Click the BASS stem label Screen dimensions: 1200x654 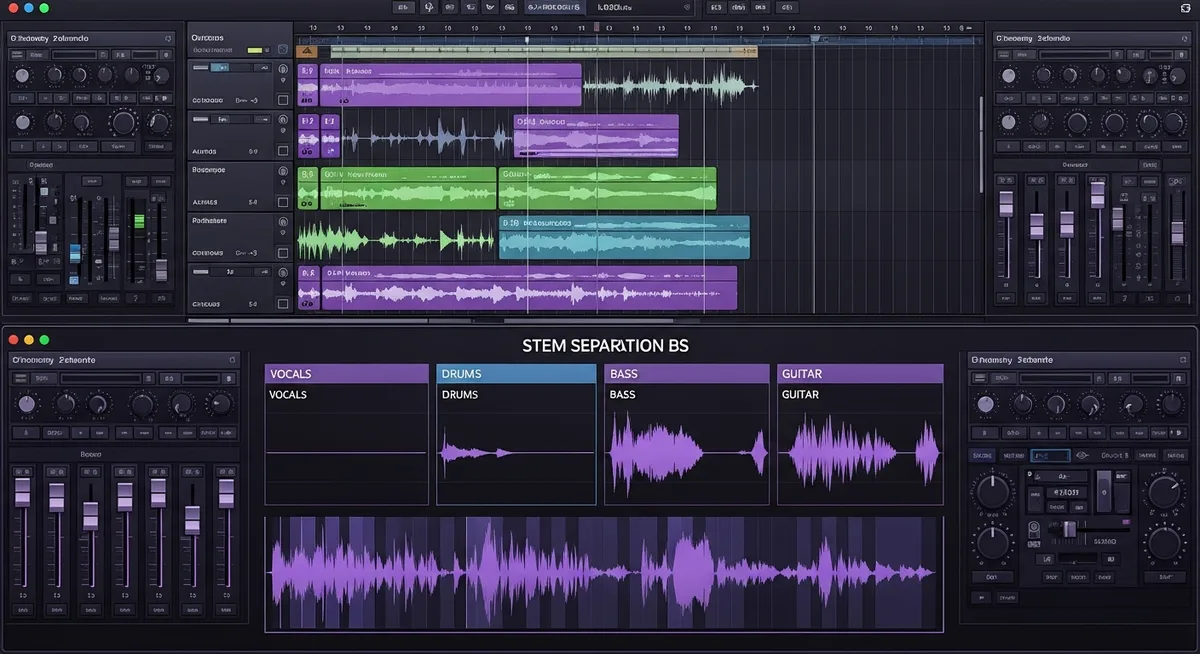coord(622,394)
